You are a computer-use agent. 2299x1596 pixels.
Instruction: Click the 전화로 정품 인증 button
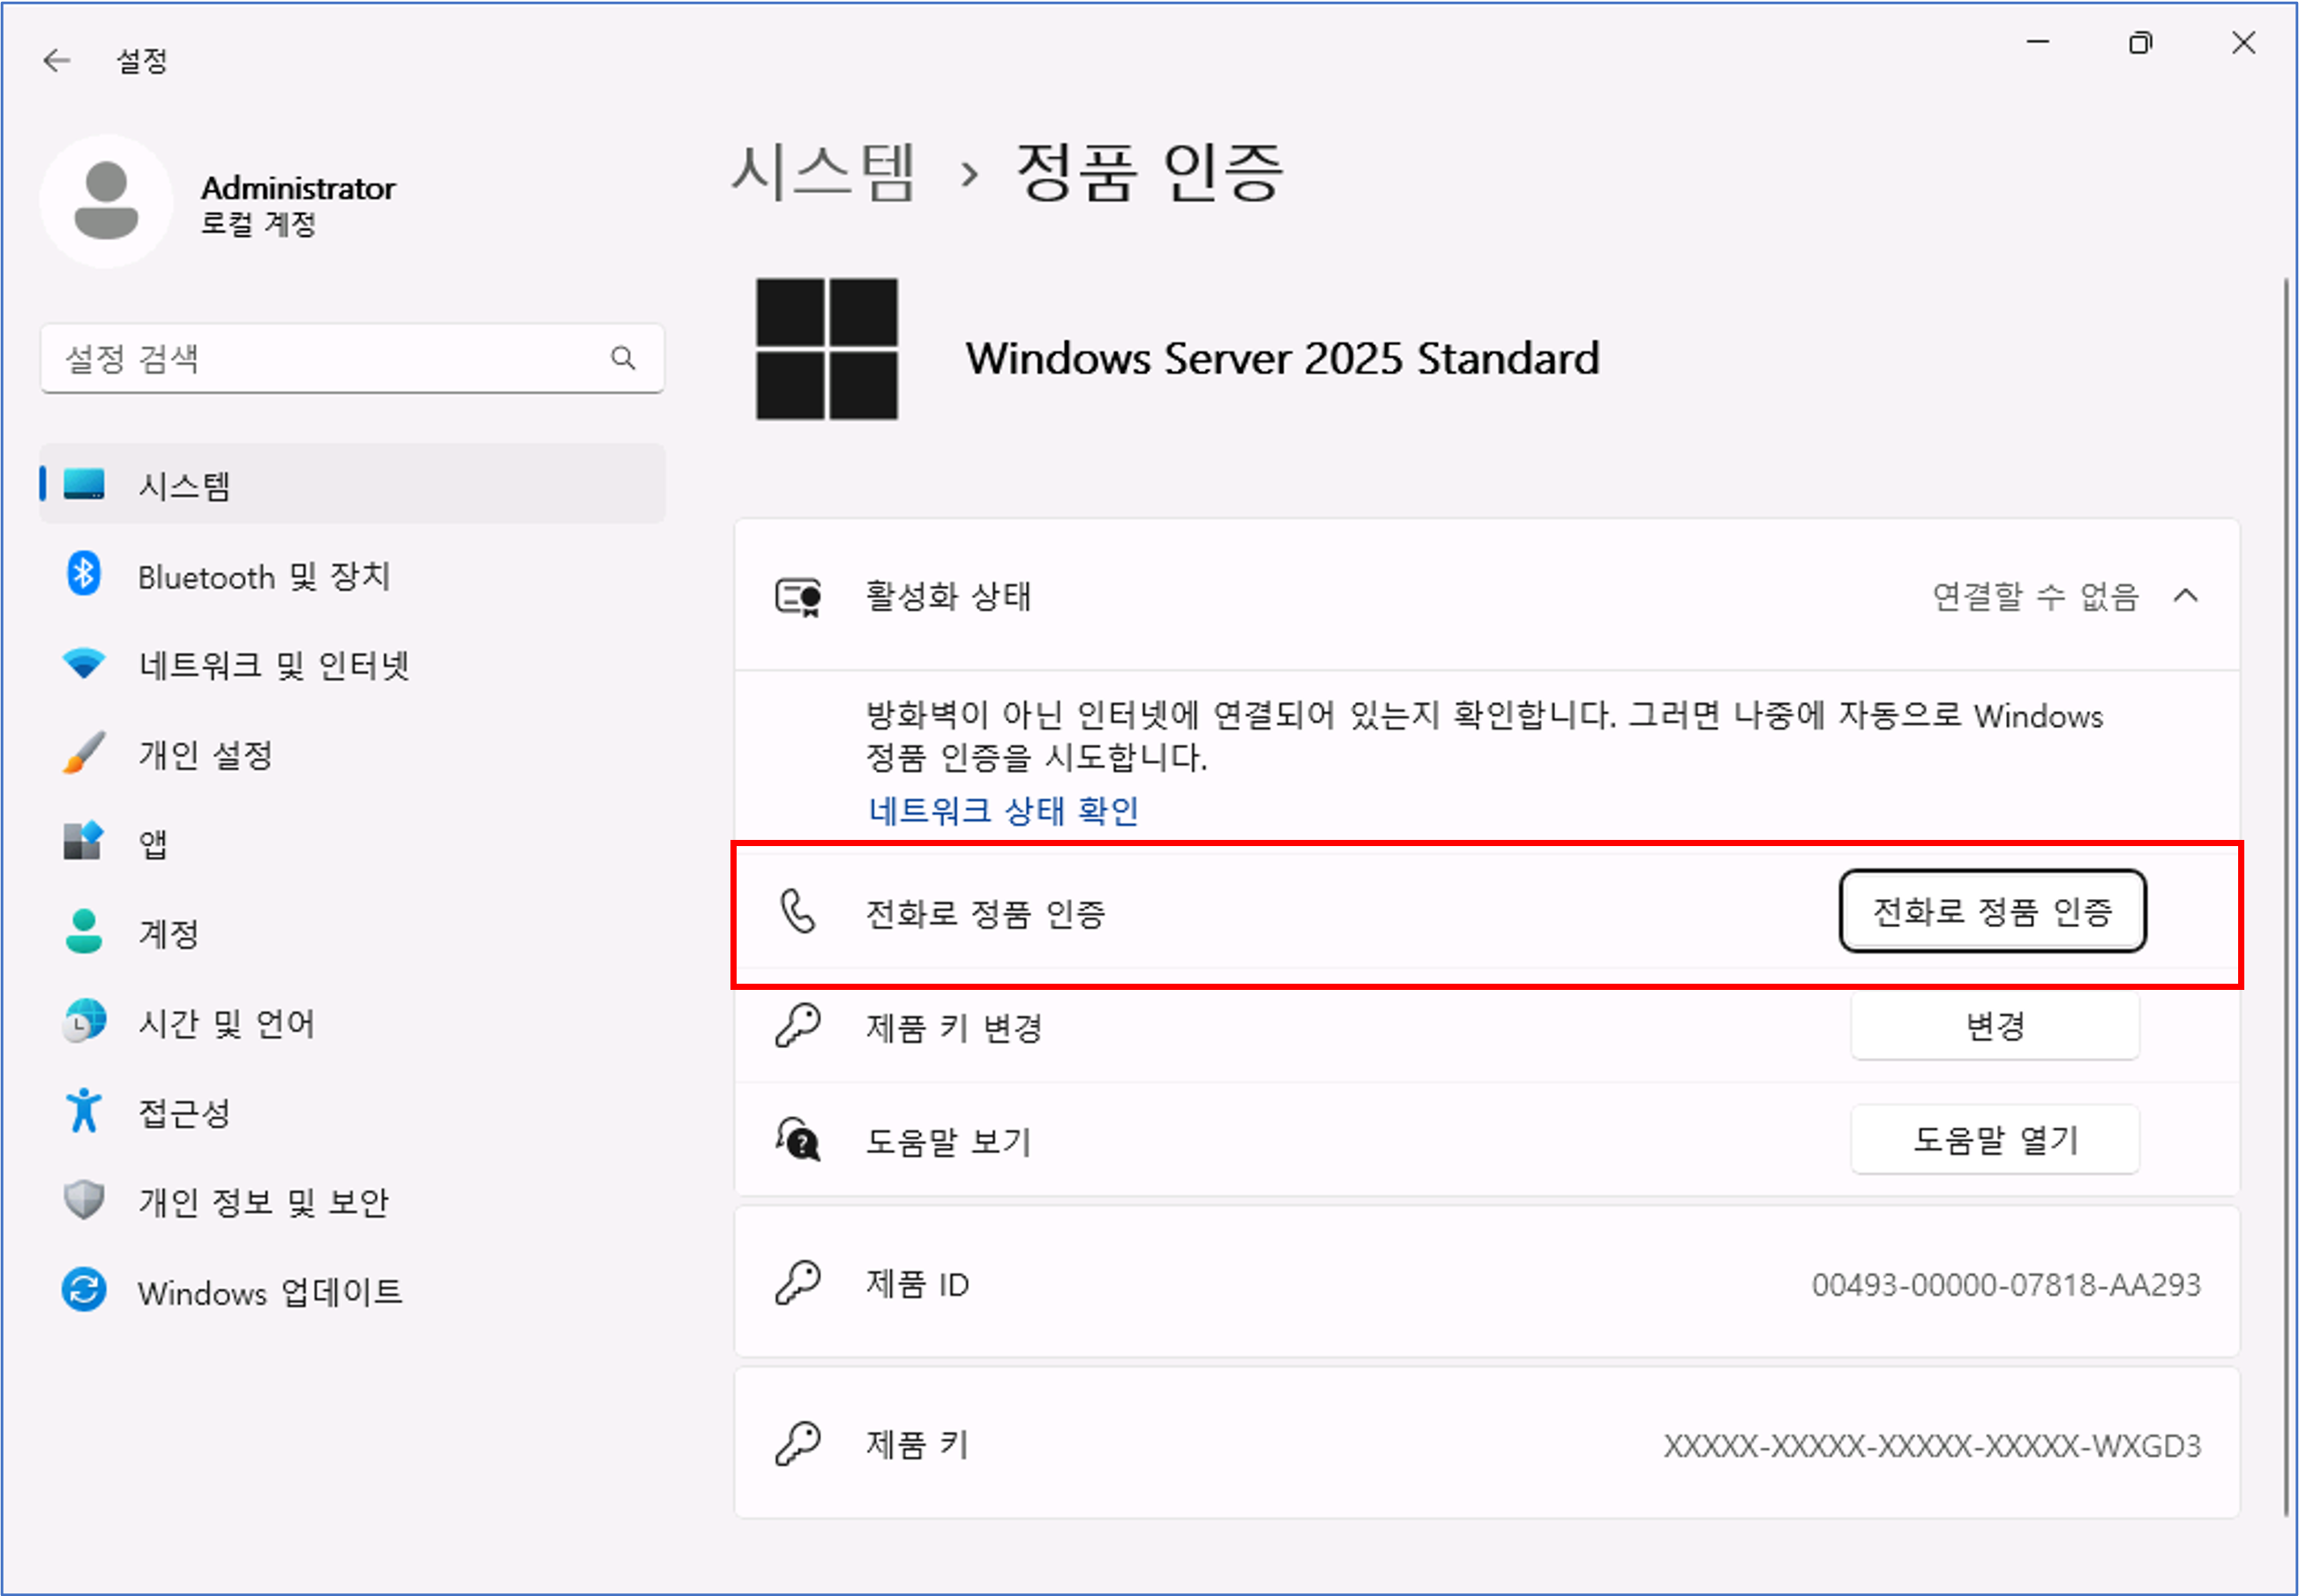point(1992,911)
